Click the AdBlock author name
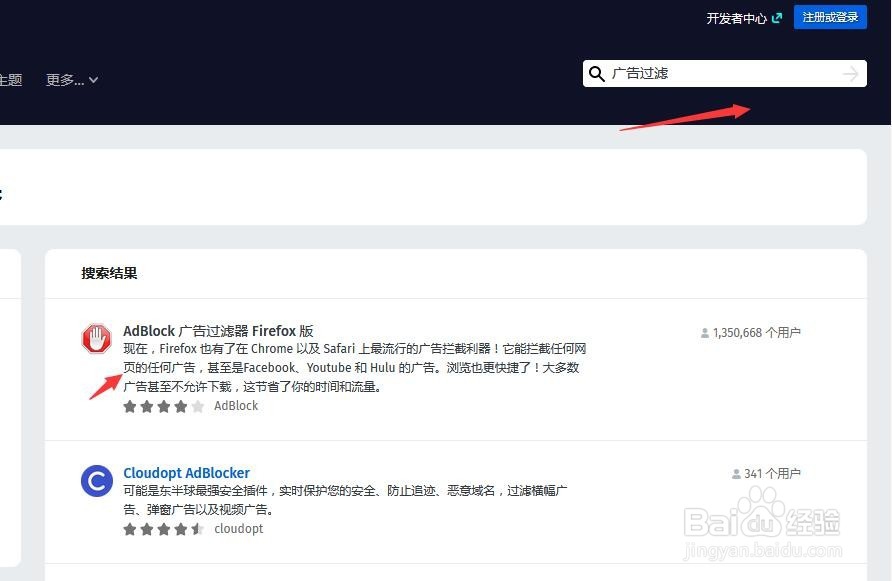Image resolution: width=892 pixels, height=581 pixels. [236, 406]
